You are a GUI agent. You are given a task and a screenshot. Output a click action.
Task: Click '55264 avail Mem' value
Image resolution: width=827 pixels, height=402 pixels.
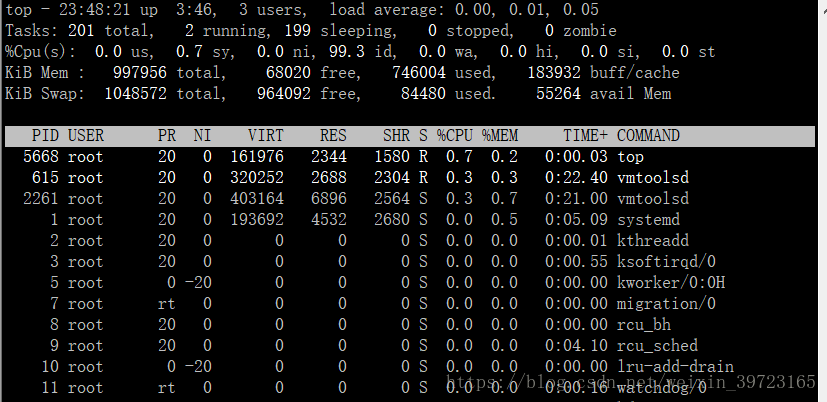pyautogui.click(x=603, y=94)
